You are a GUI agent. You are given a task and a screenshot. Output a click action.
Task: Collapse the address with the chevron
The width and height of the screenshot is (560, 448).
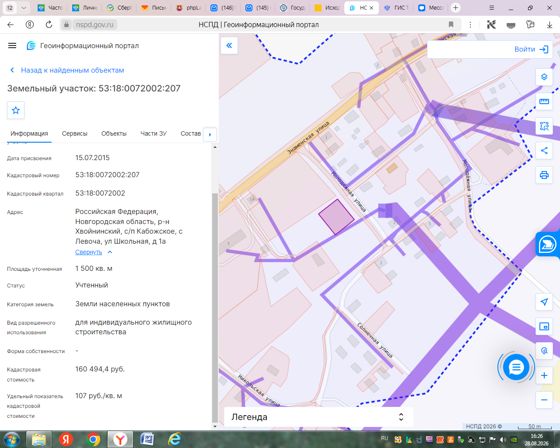110,252
